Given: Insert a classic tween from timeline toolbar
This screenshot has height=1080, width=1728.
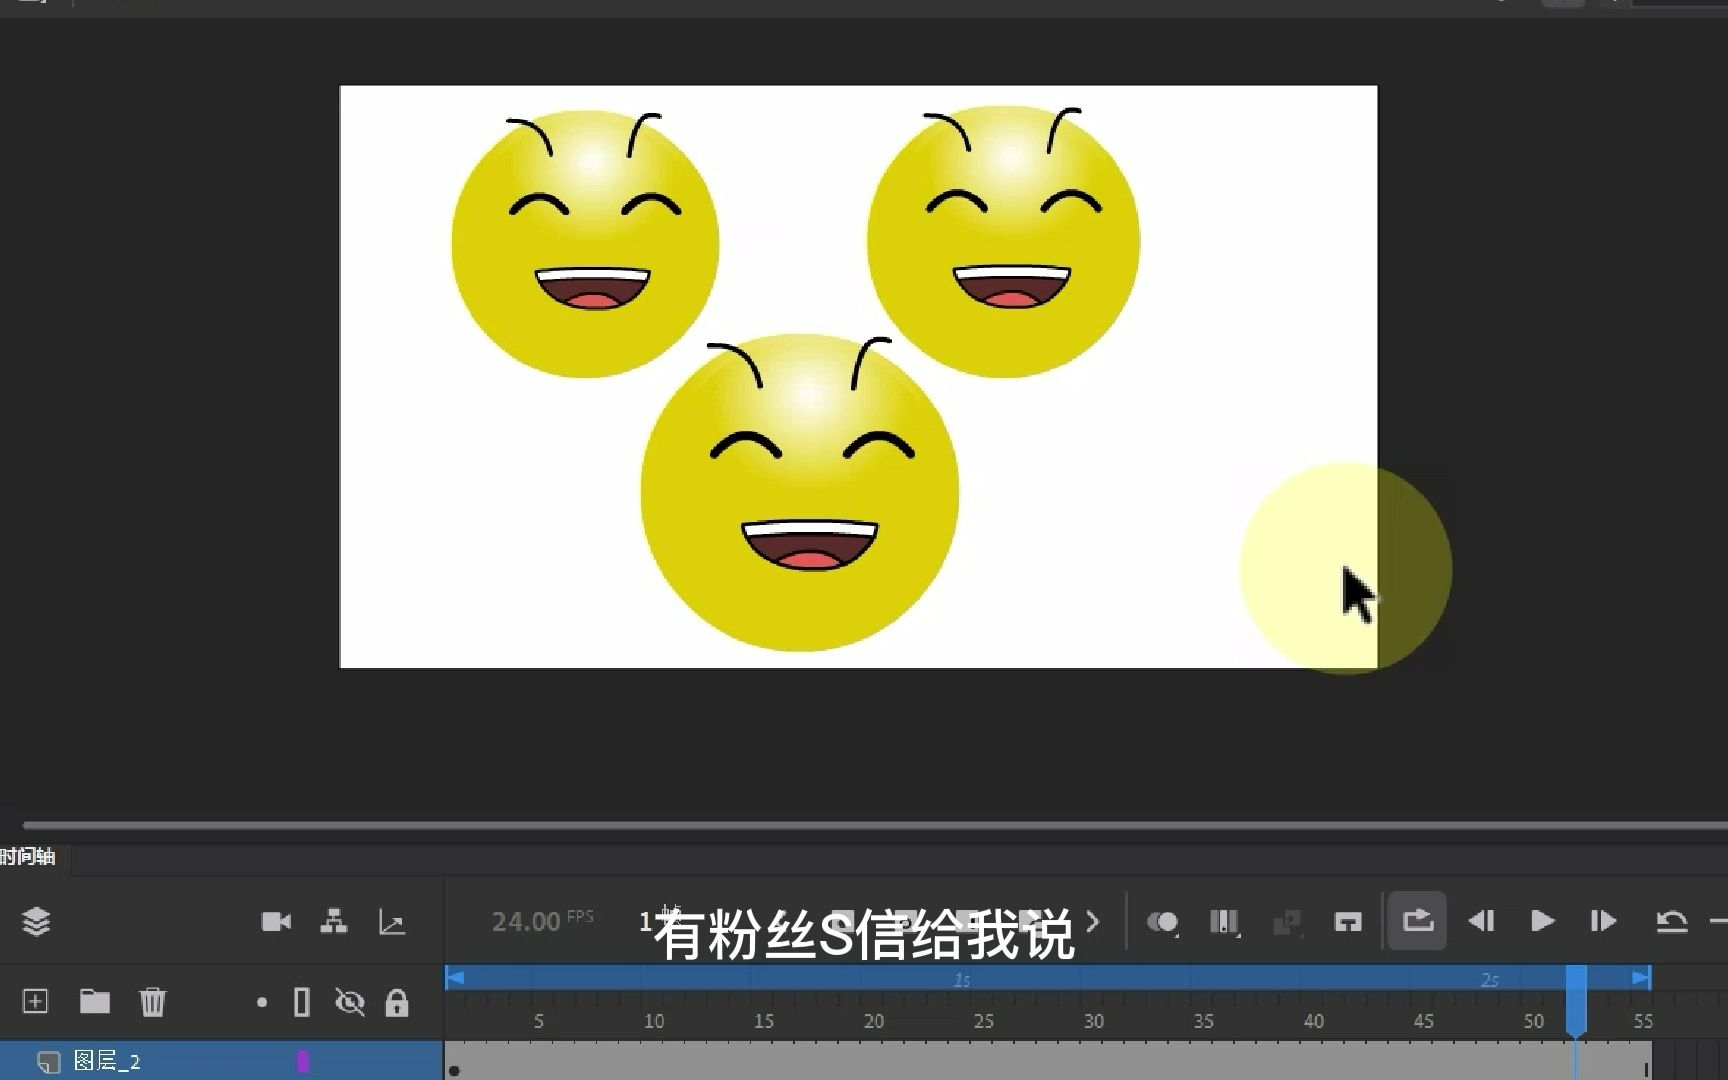Looking at the screenshot, I should click(1286, 921).
